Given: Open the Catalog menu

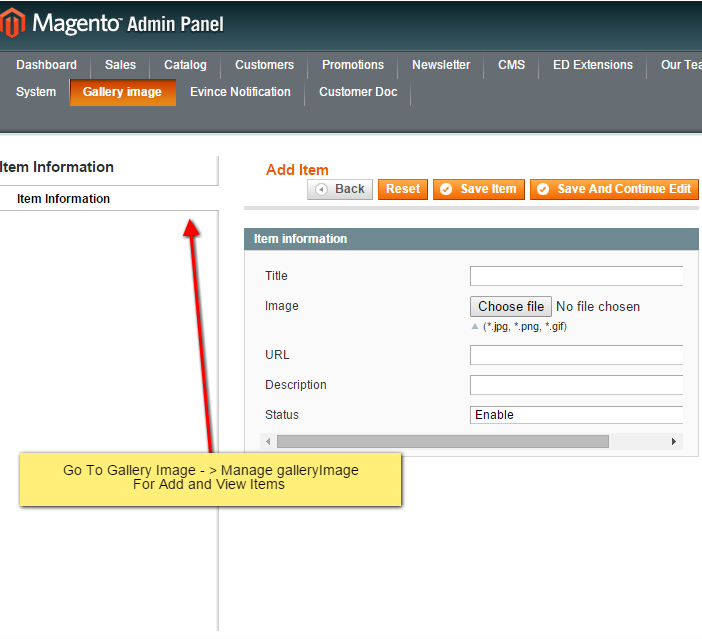Looking at the screenshot, I should (185, 65).
